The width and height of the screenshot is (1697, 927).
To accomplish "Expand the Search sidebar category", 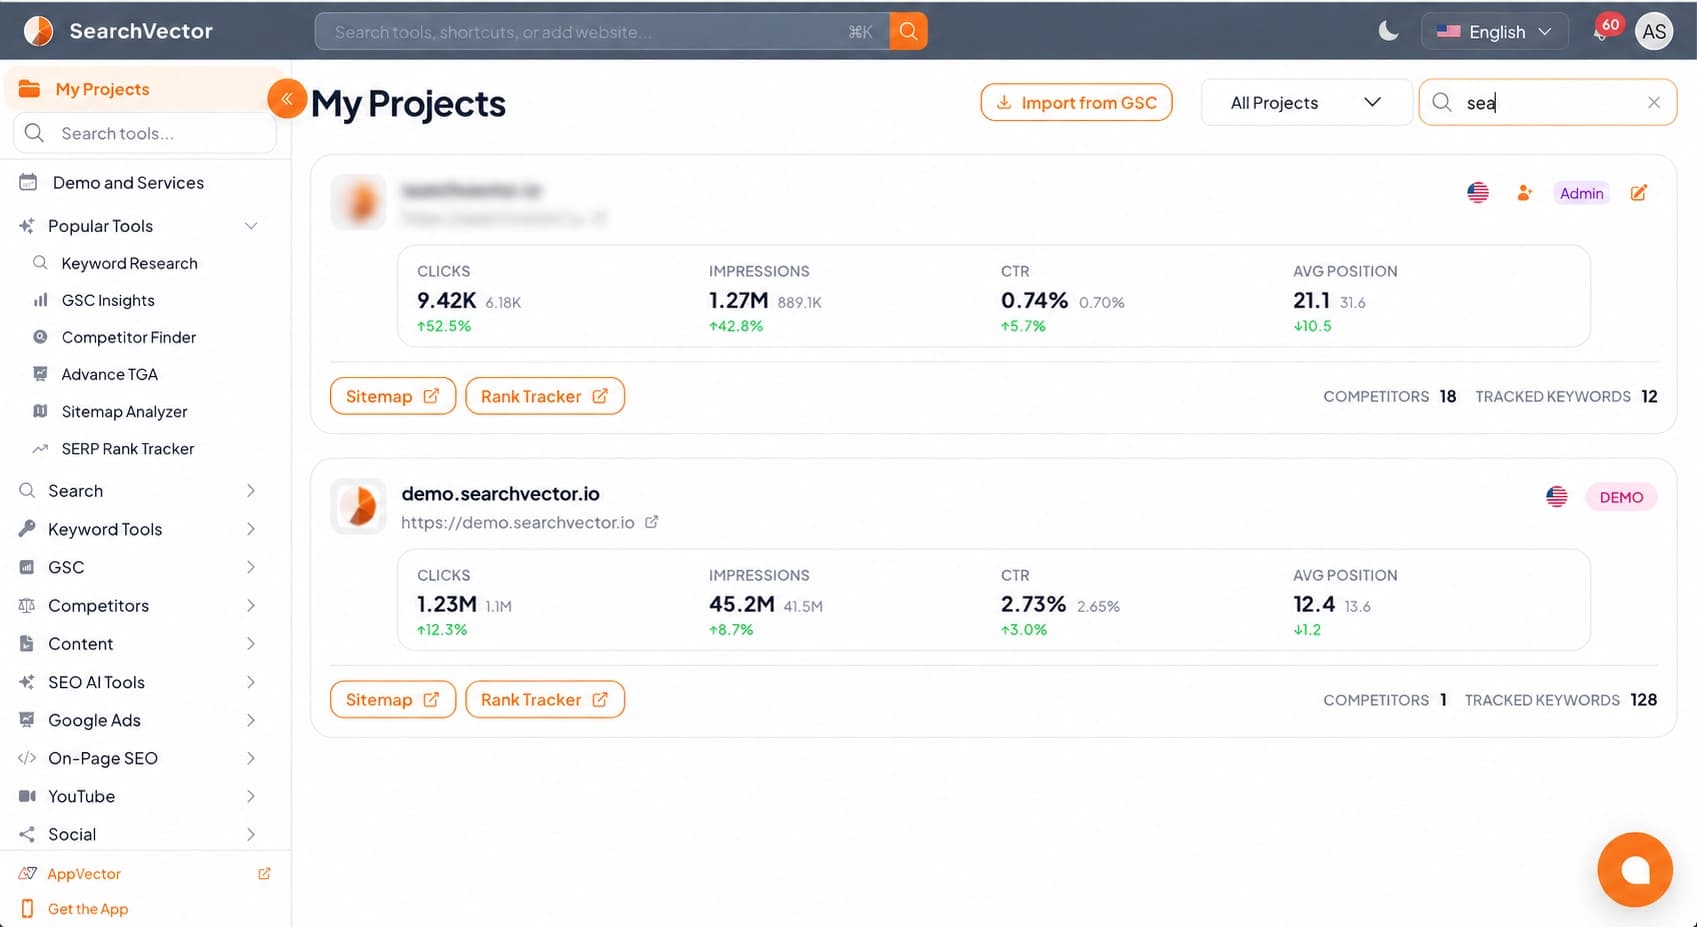I will pos(138,491).
